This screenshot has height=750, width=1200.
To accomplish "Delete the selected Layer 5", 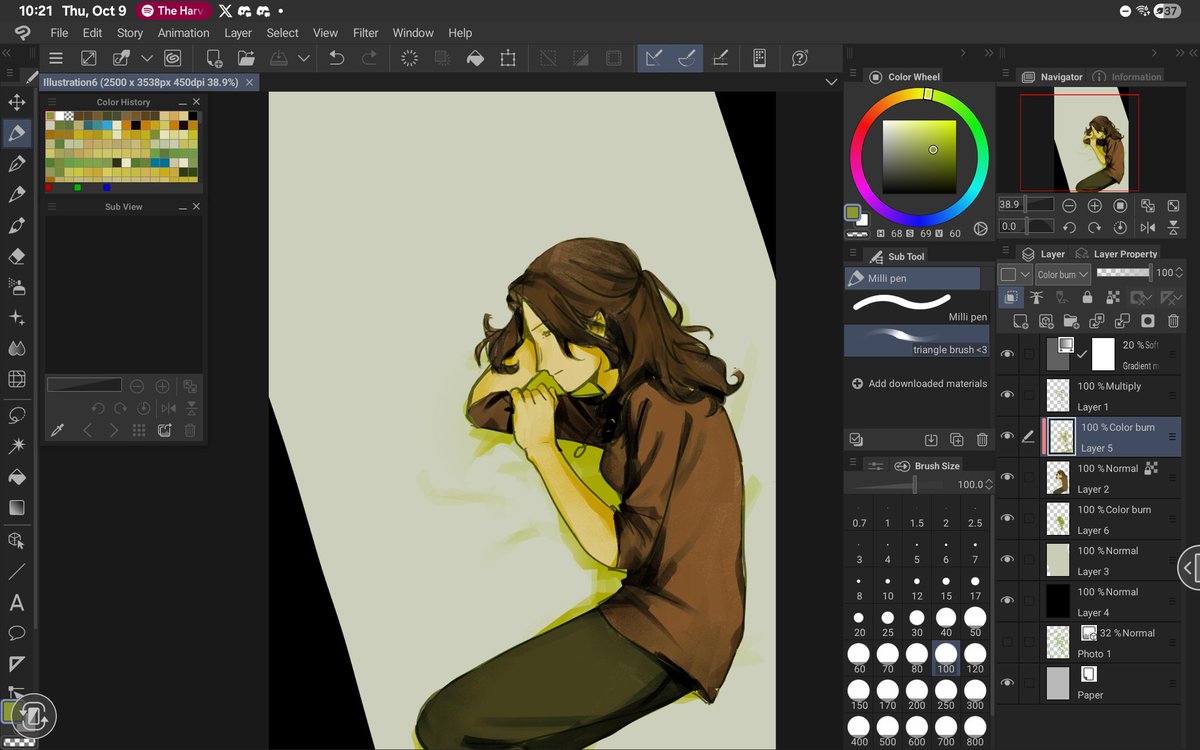I will [1173, 320].
